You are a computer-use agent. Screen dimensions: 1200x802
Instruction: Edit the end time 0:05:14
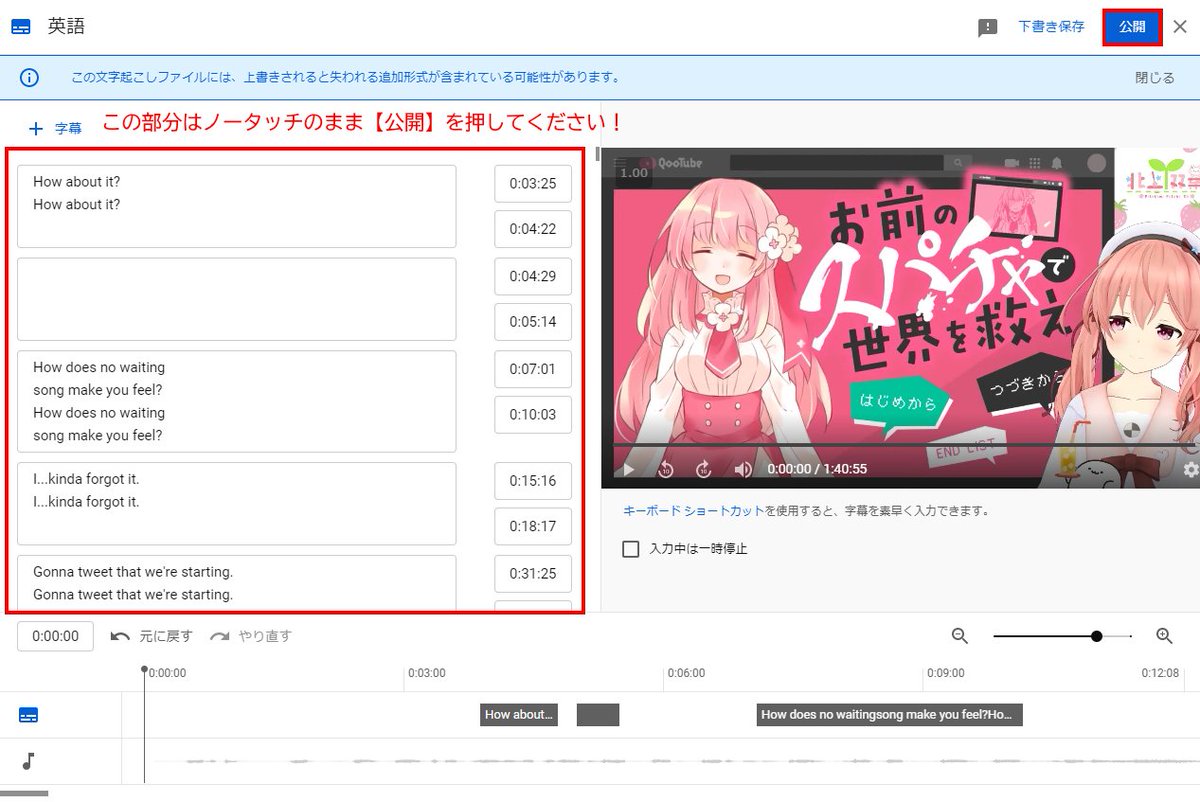(533, 322)
